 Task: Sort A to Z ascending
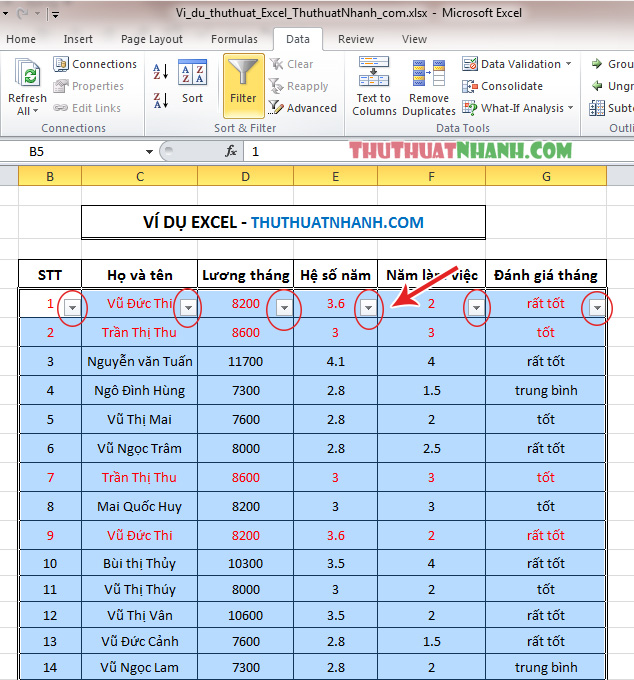[160, 72]
